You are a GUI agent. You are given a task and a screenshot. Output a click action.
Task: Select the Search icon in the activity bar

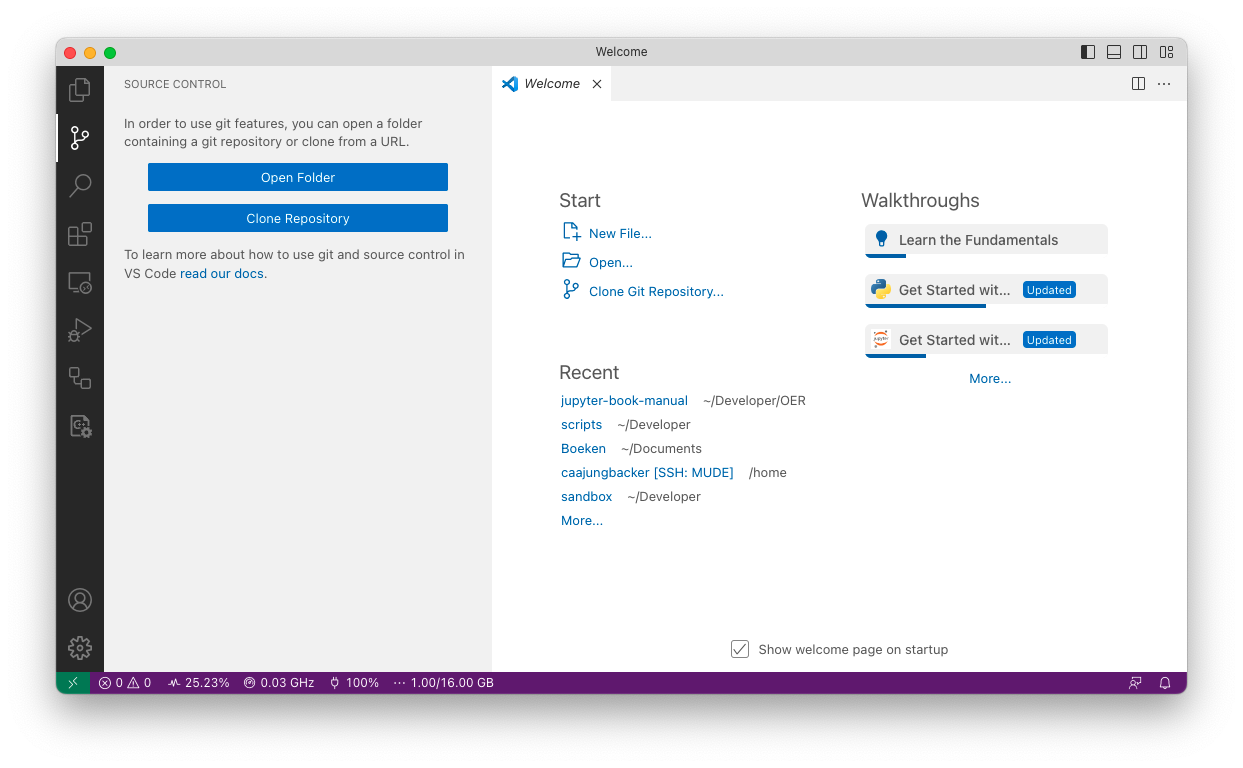(79, 186)
